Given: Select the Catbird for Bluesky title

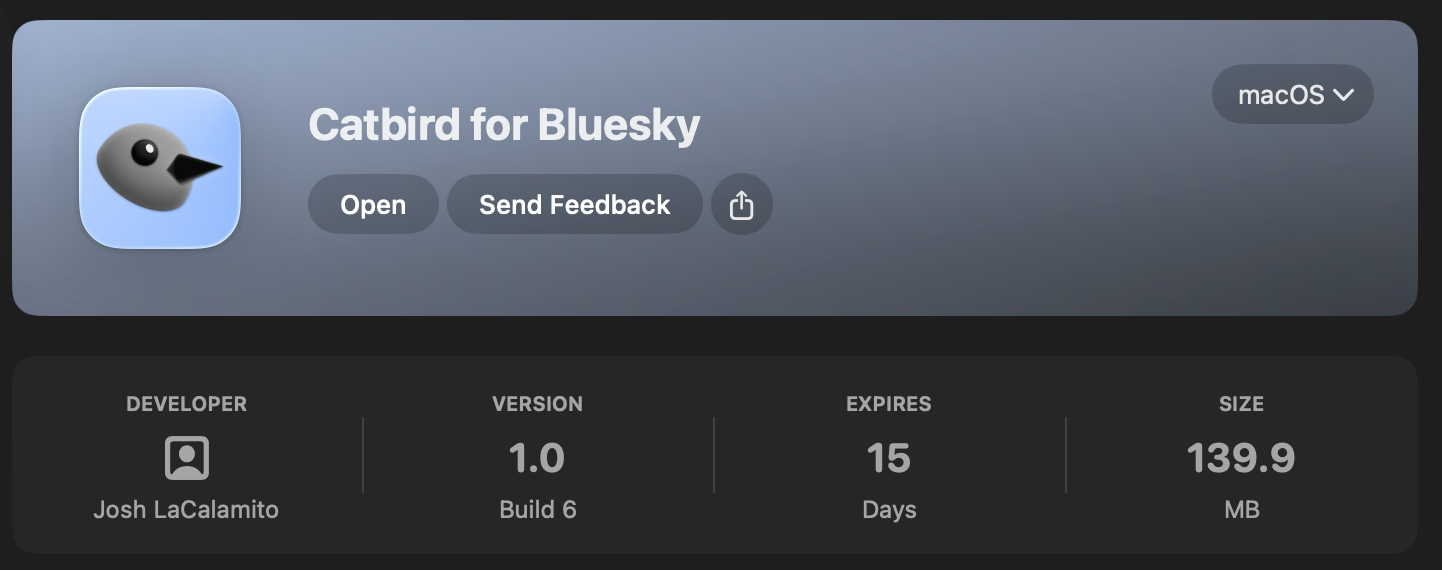Looking at the screenshot, I should (504, 126).
